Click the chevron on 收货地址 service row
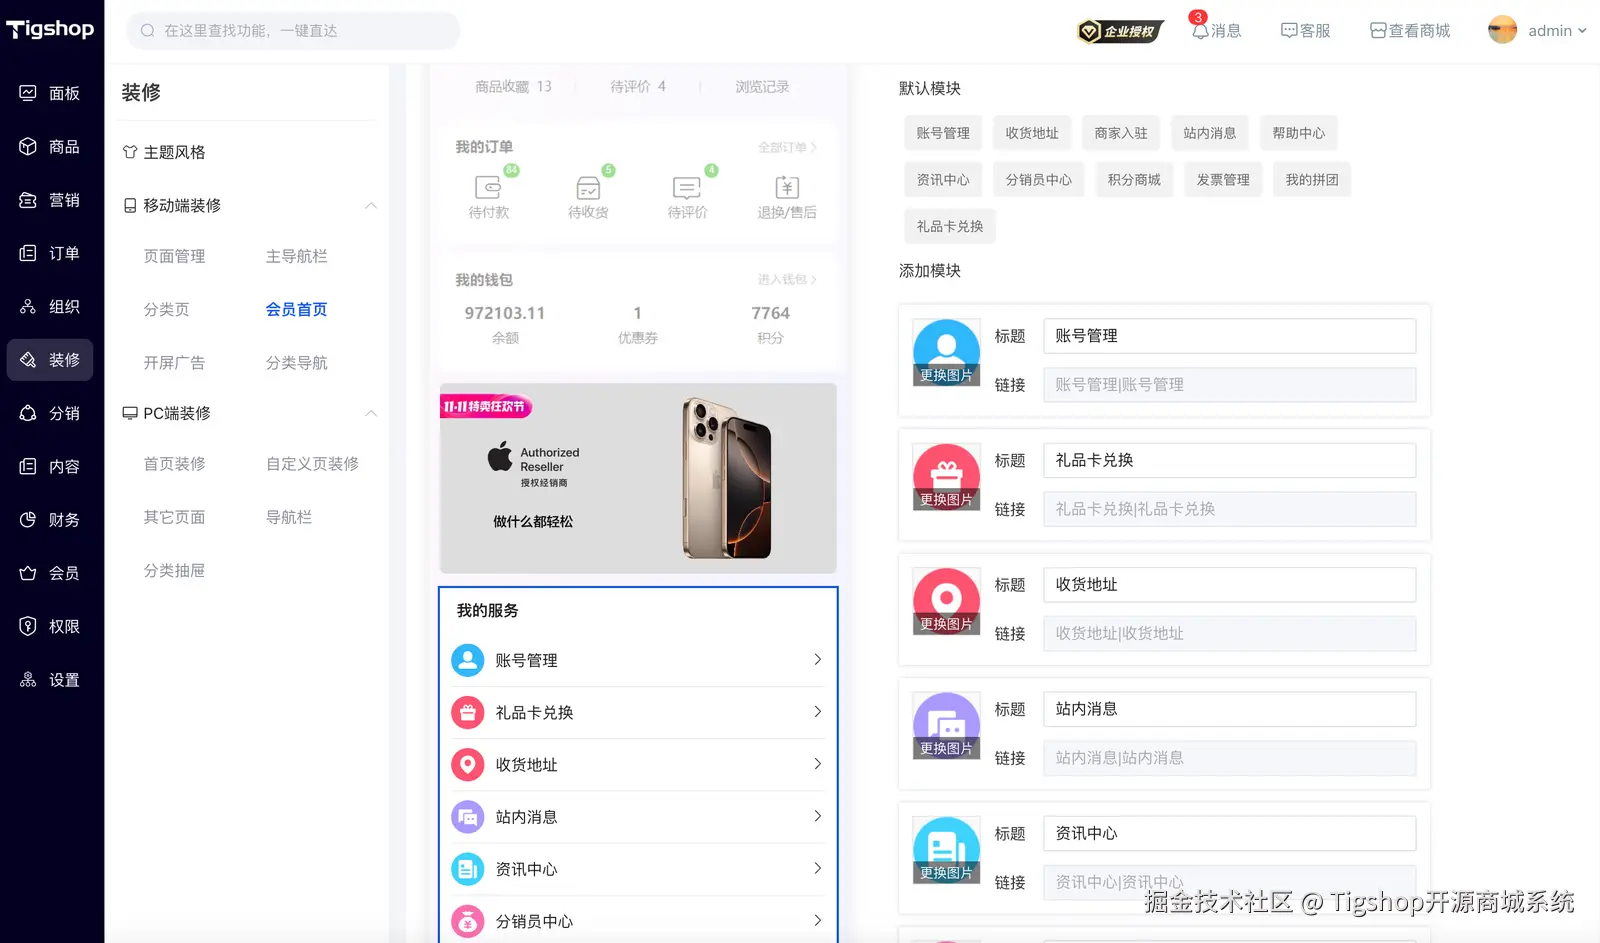The width and height of the screenshot is (1600, 943). (817, 764)
